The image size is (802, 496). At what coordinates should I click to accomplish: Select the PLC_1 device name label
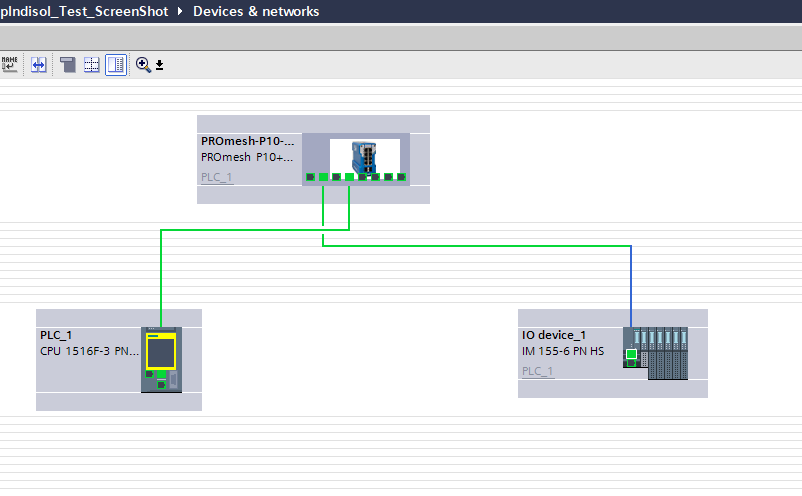[56, 335]
